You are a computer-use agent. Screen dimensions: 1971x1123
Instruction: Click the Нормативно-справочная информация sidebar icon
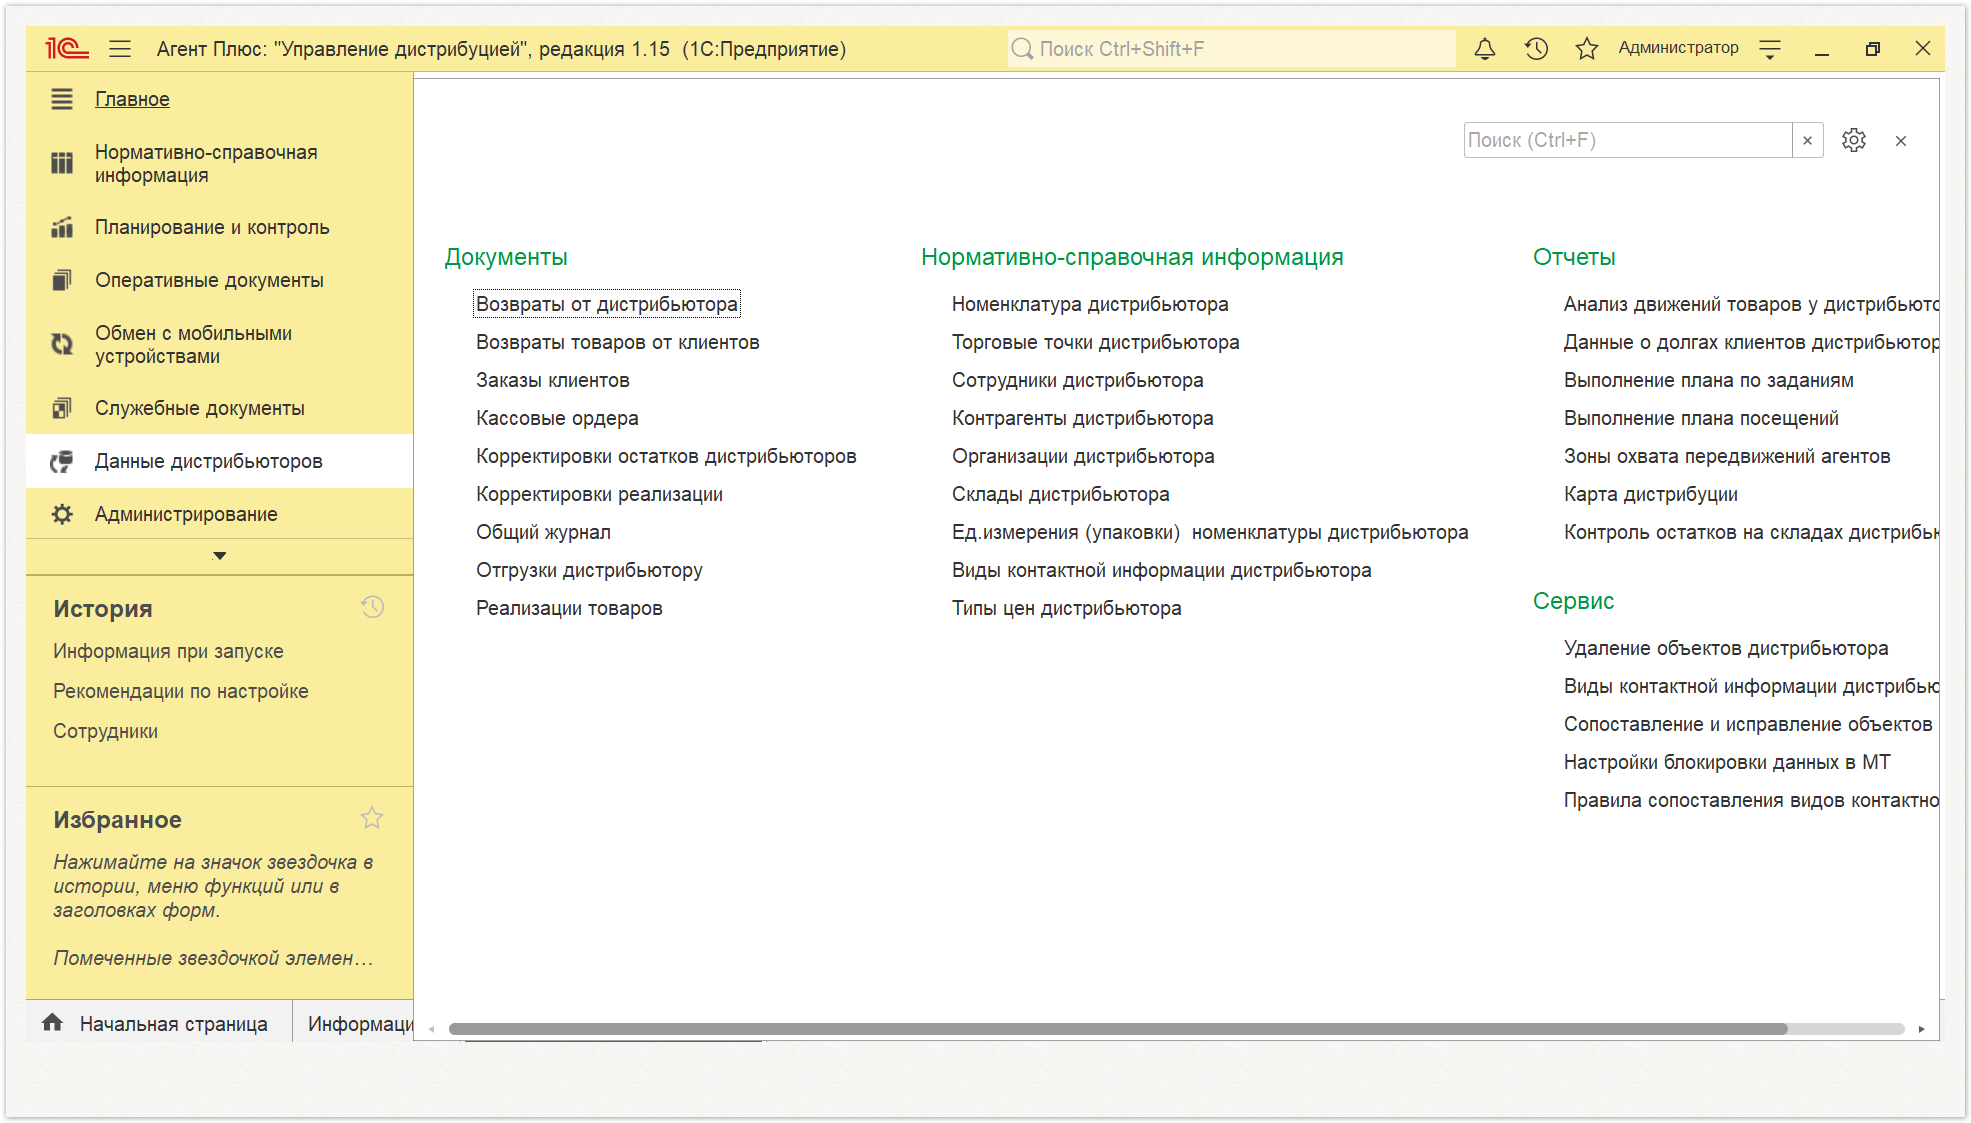click(62, 163)
